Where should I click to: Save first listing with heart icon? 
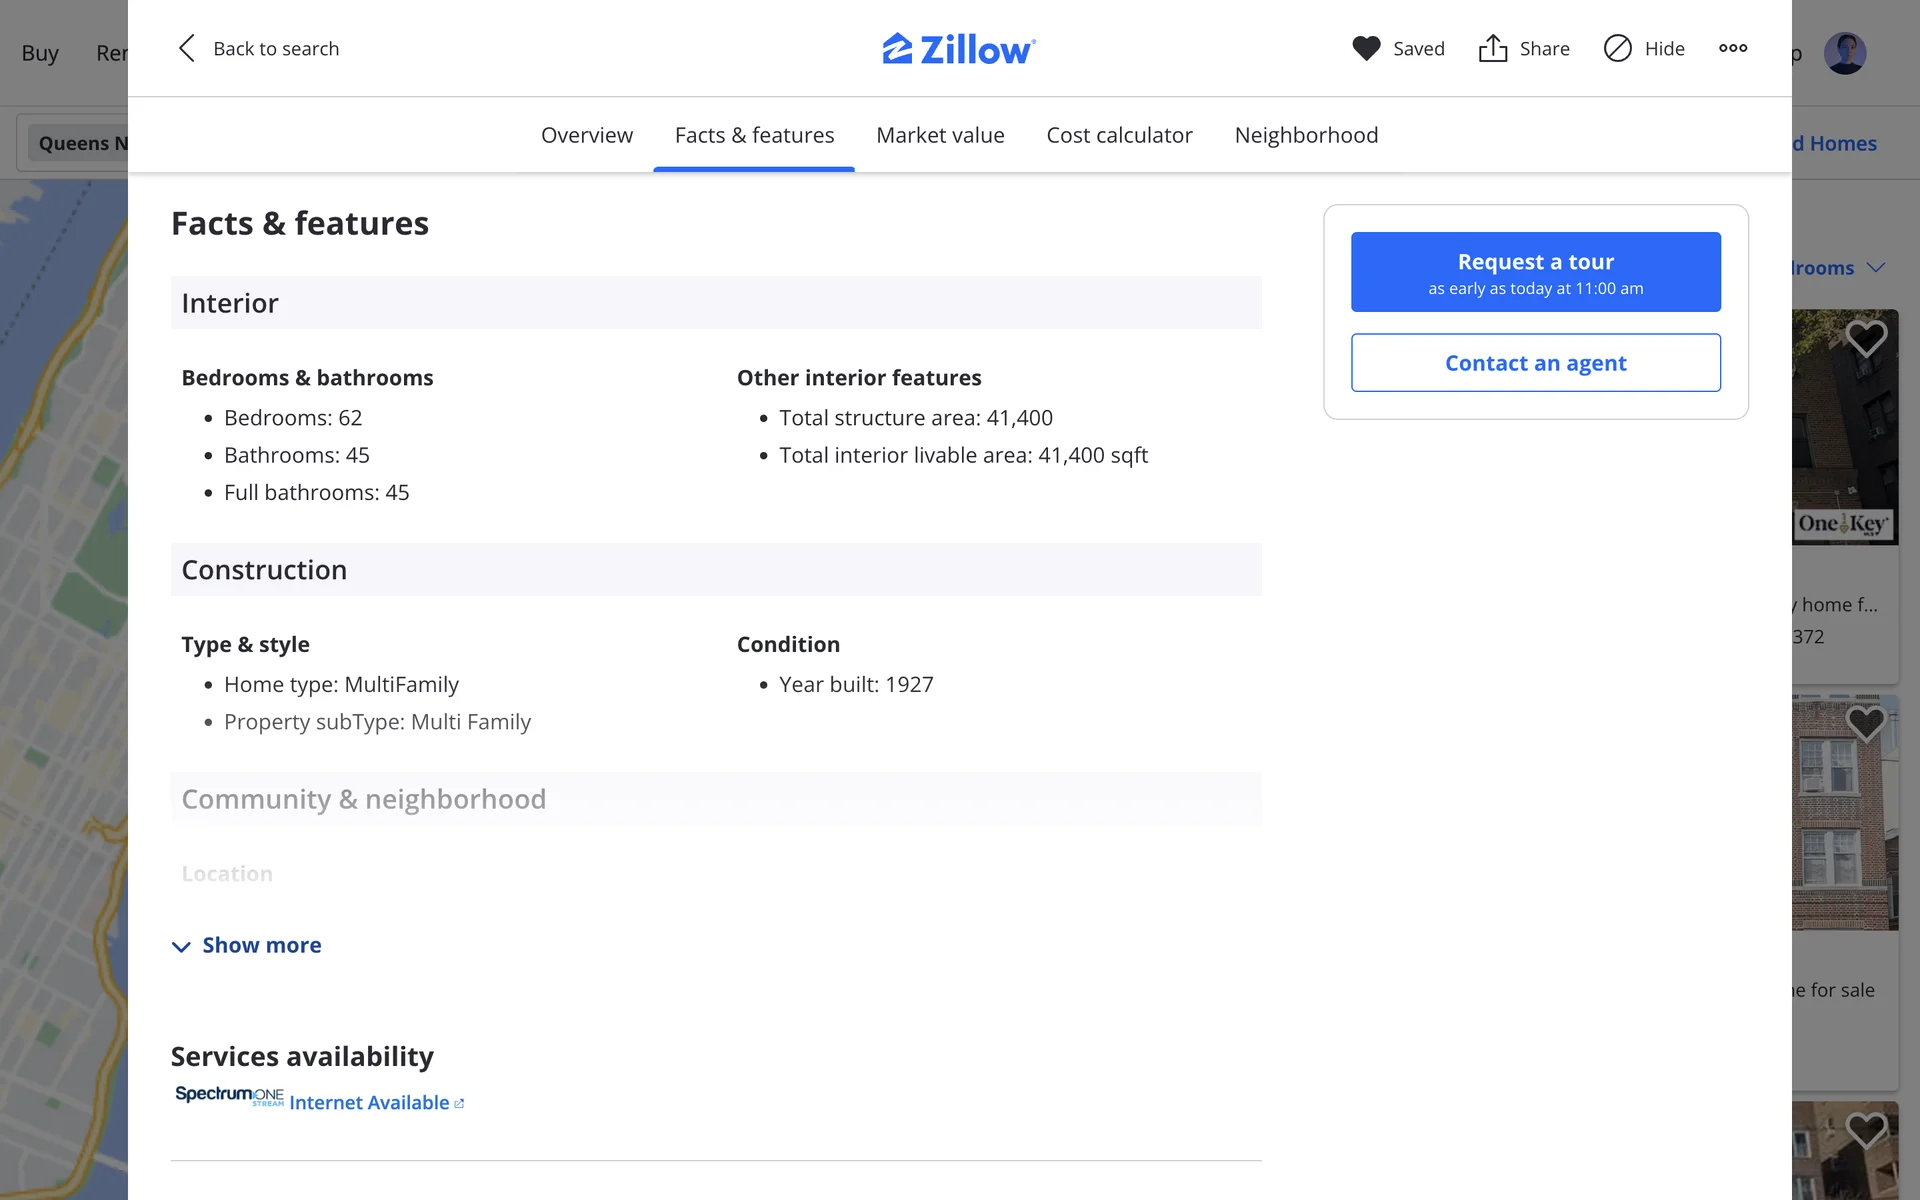1866,338
